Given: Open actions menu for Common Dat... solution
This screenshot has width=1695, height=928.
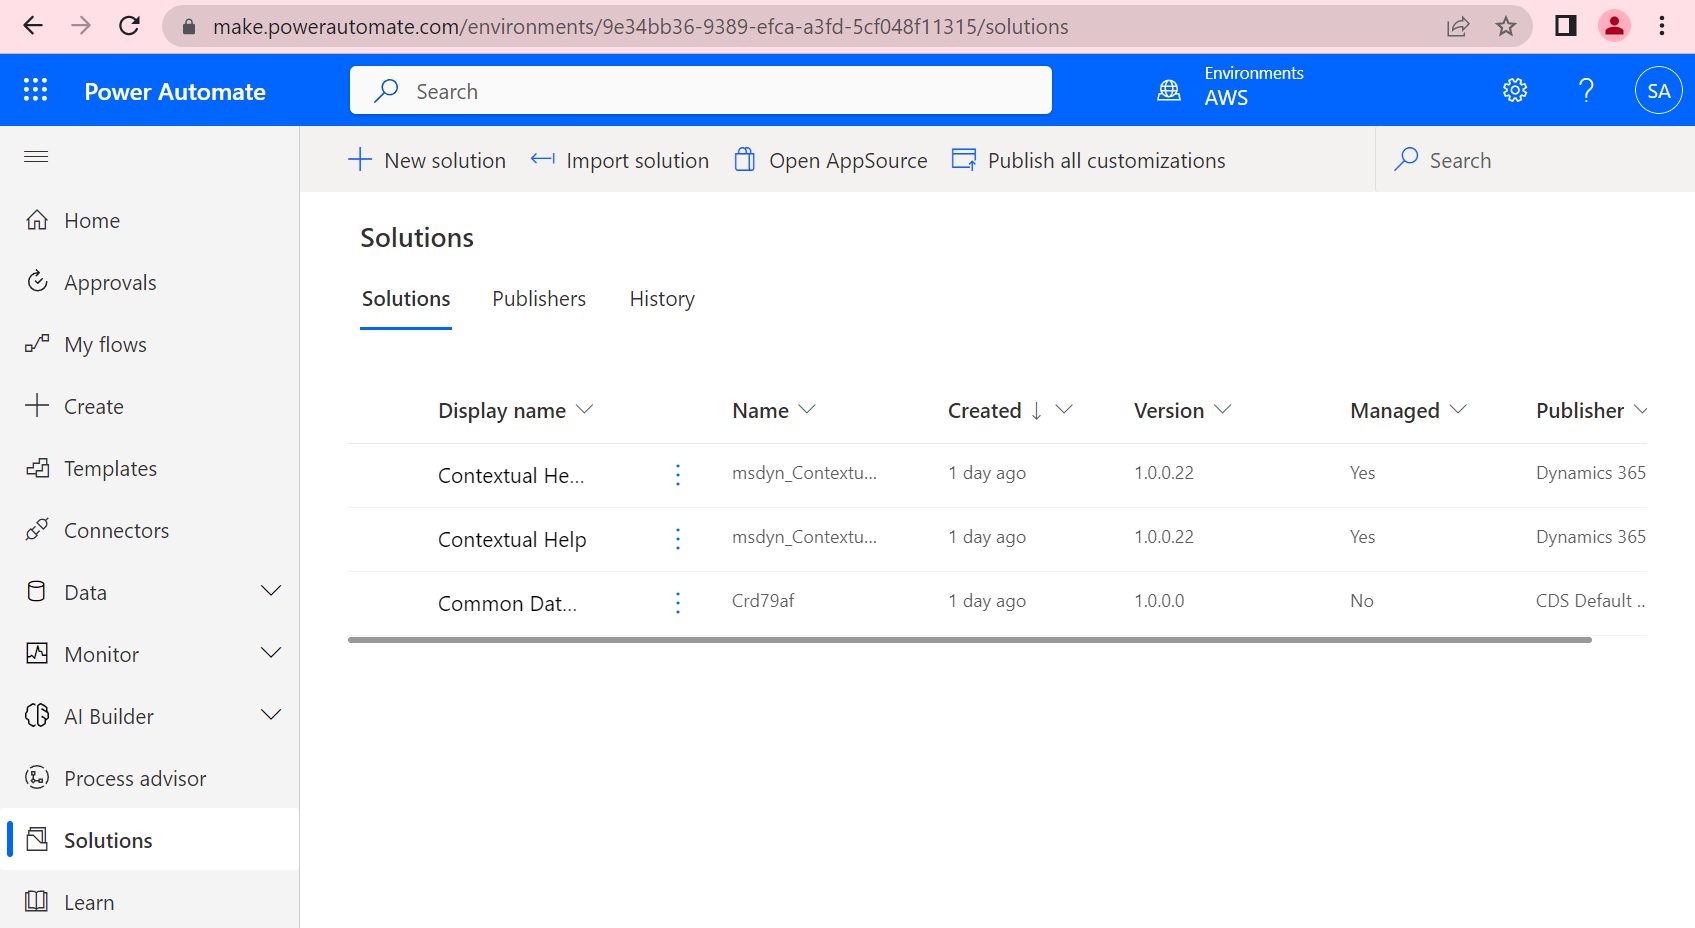Looking at the screenshot, I should point(677,603).
